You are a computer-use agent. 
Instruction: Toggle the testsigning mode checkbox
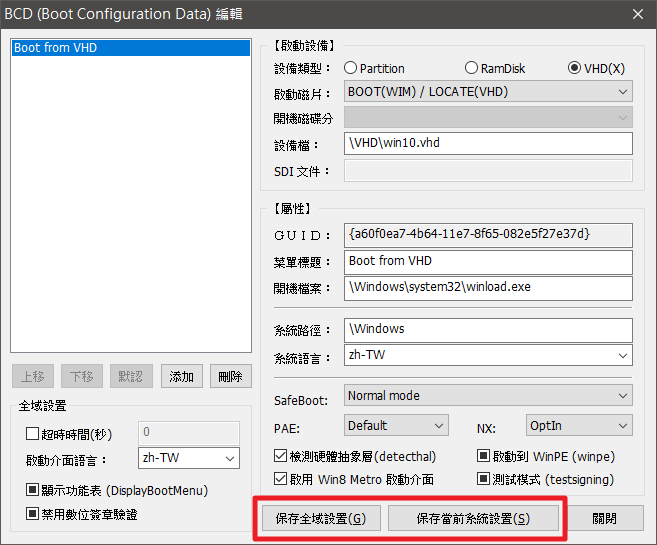coord(484,478)
